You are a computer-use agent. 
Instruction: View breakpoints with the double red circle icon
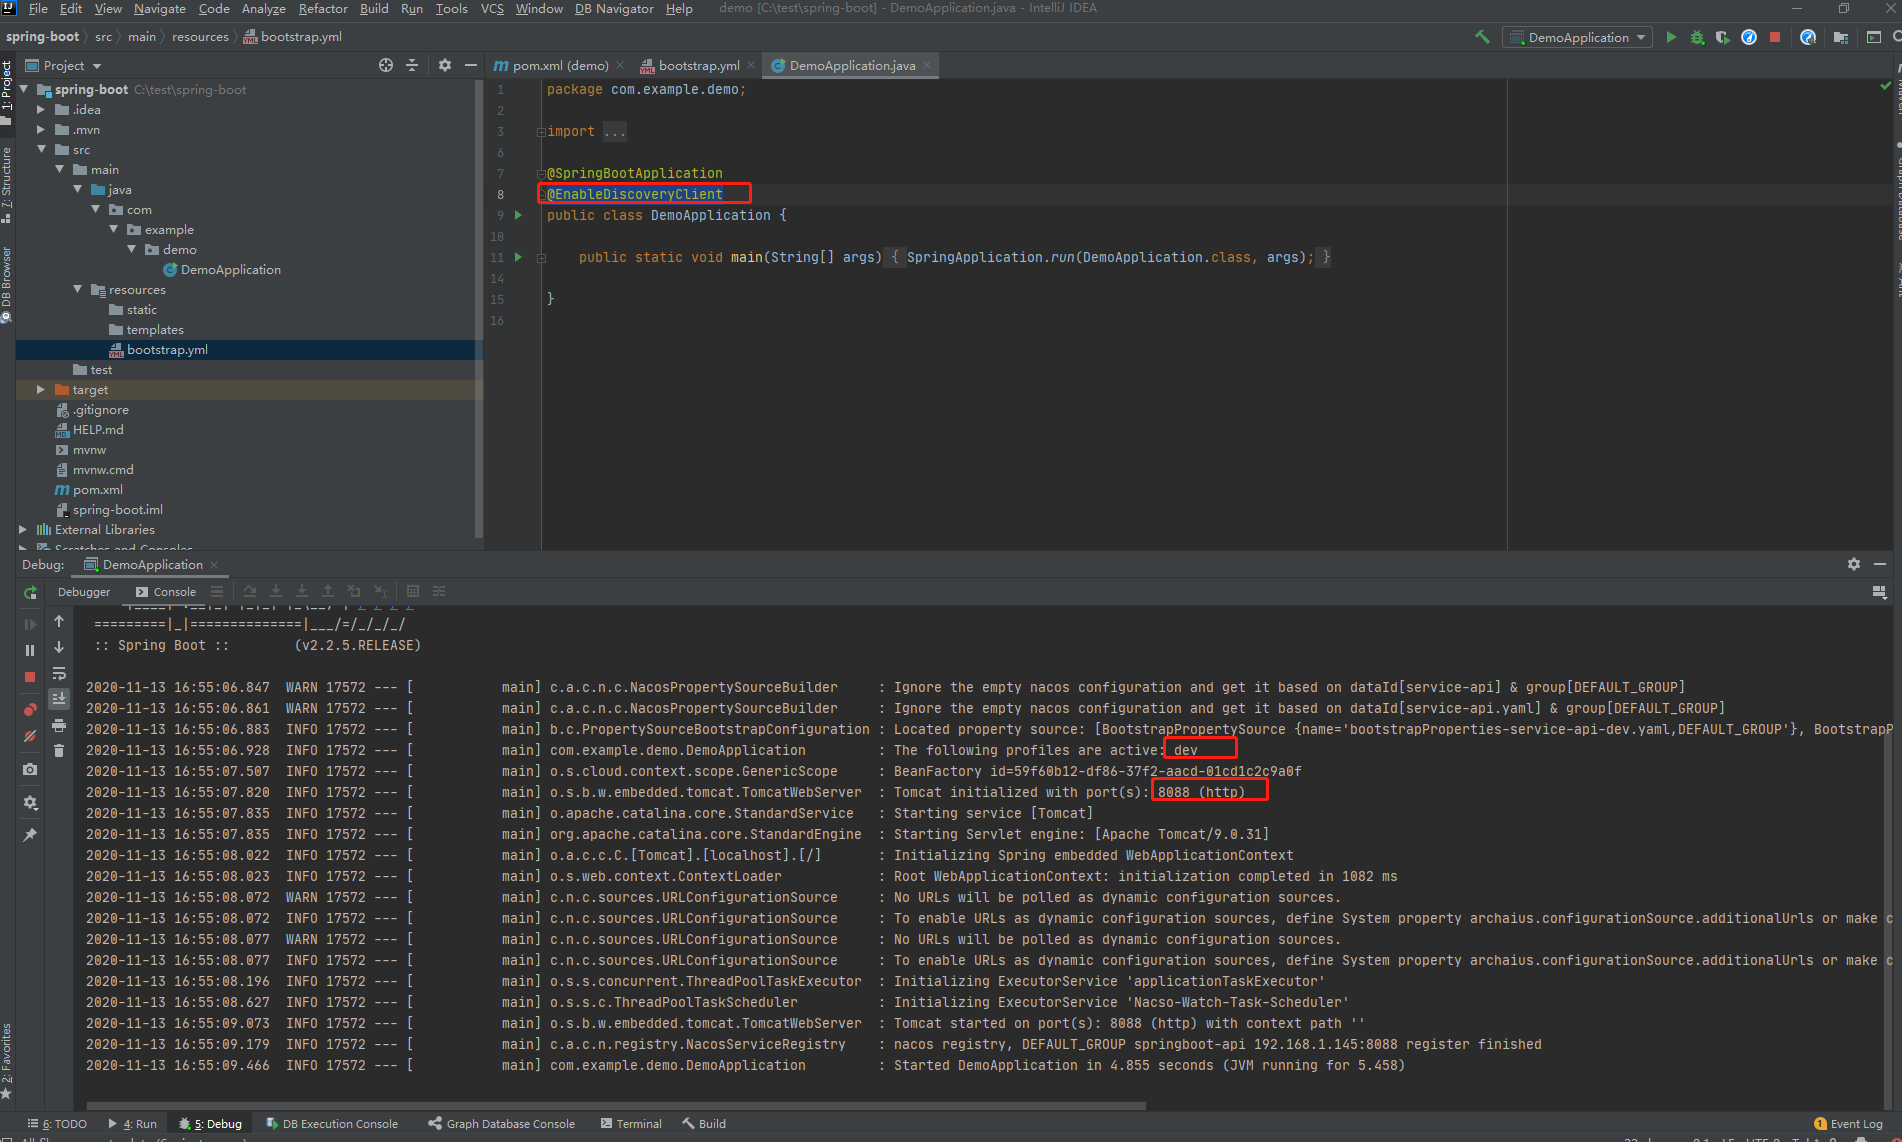30,709
